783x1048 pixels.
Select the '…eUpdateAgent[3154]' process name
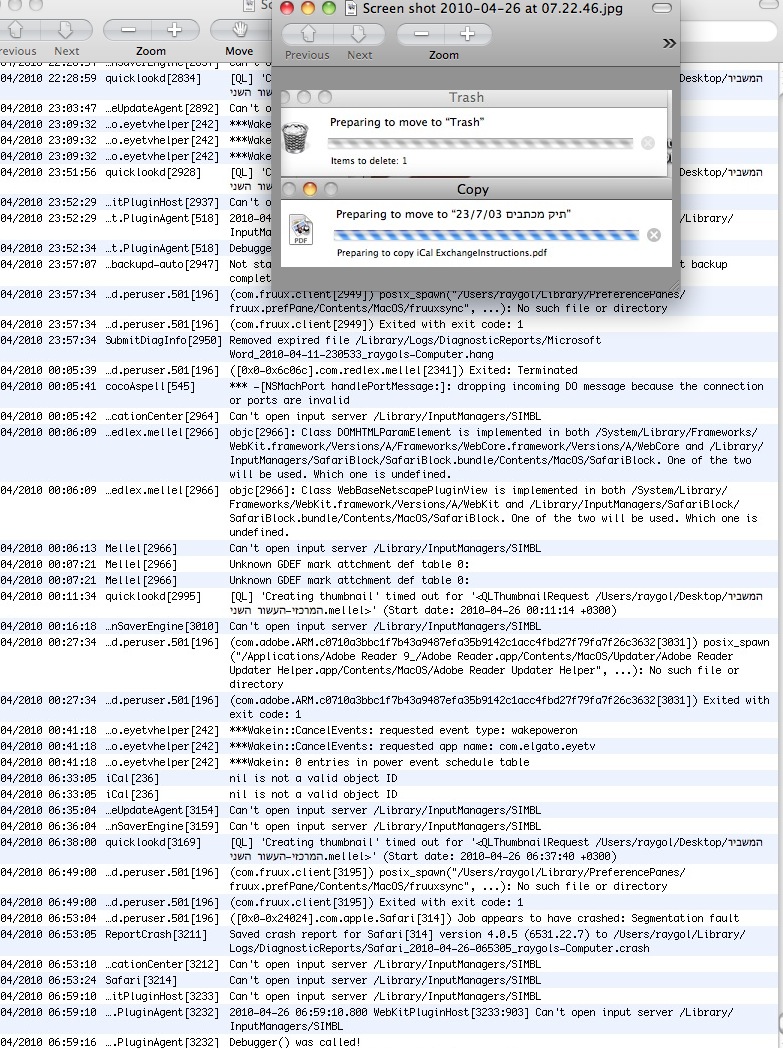[x=162, y=810]
